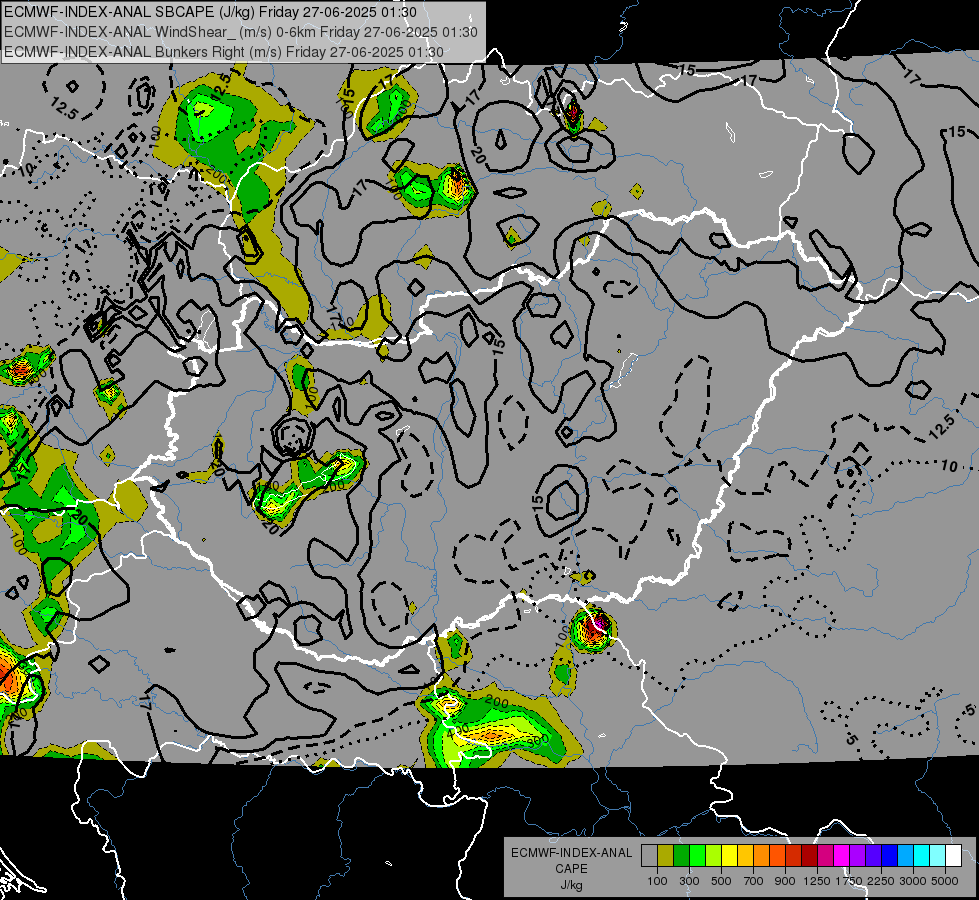Click the CAPE label in the legend
The height and width of the screenshot is (900, 979).
point(571,869)
